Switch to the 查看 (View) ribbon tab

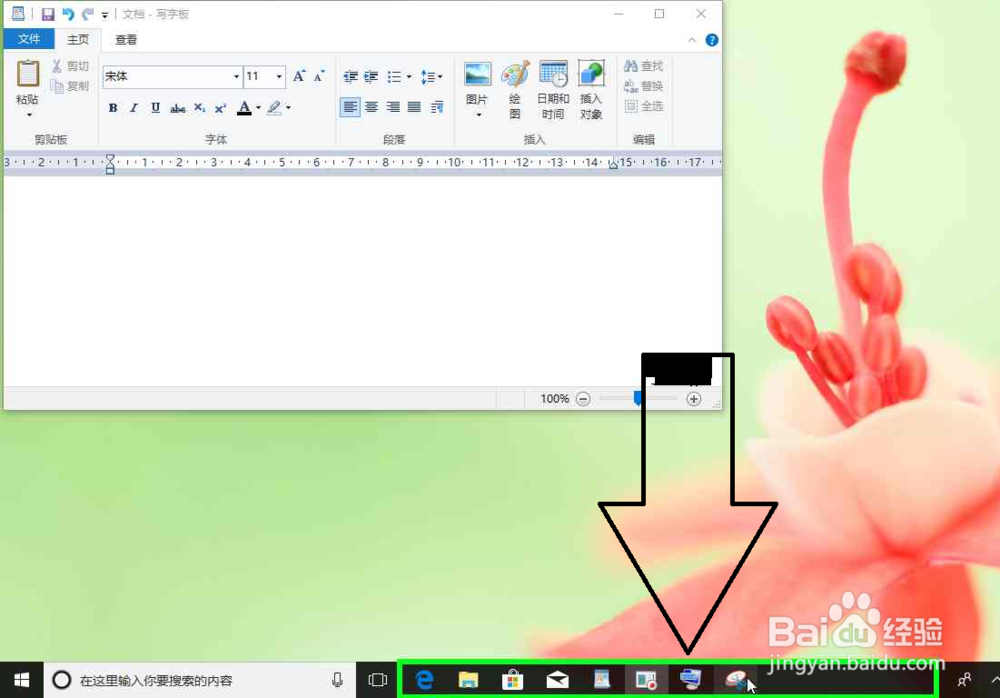[125, 39]
